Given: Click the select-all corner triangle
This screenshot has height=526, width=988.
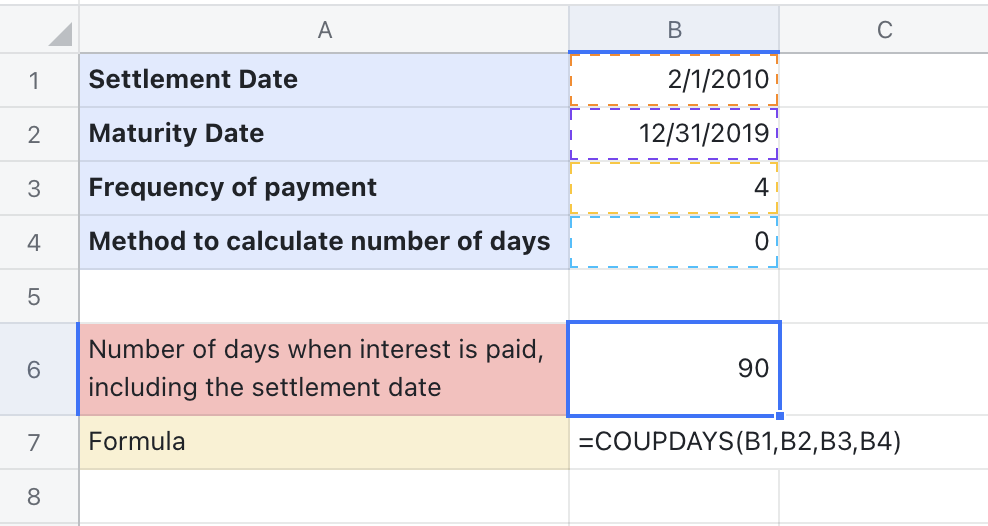Looking at the screenshot, I should pos(59,34).
